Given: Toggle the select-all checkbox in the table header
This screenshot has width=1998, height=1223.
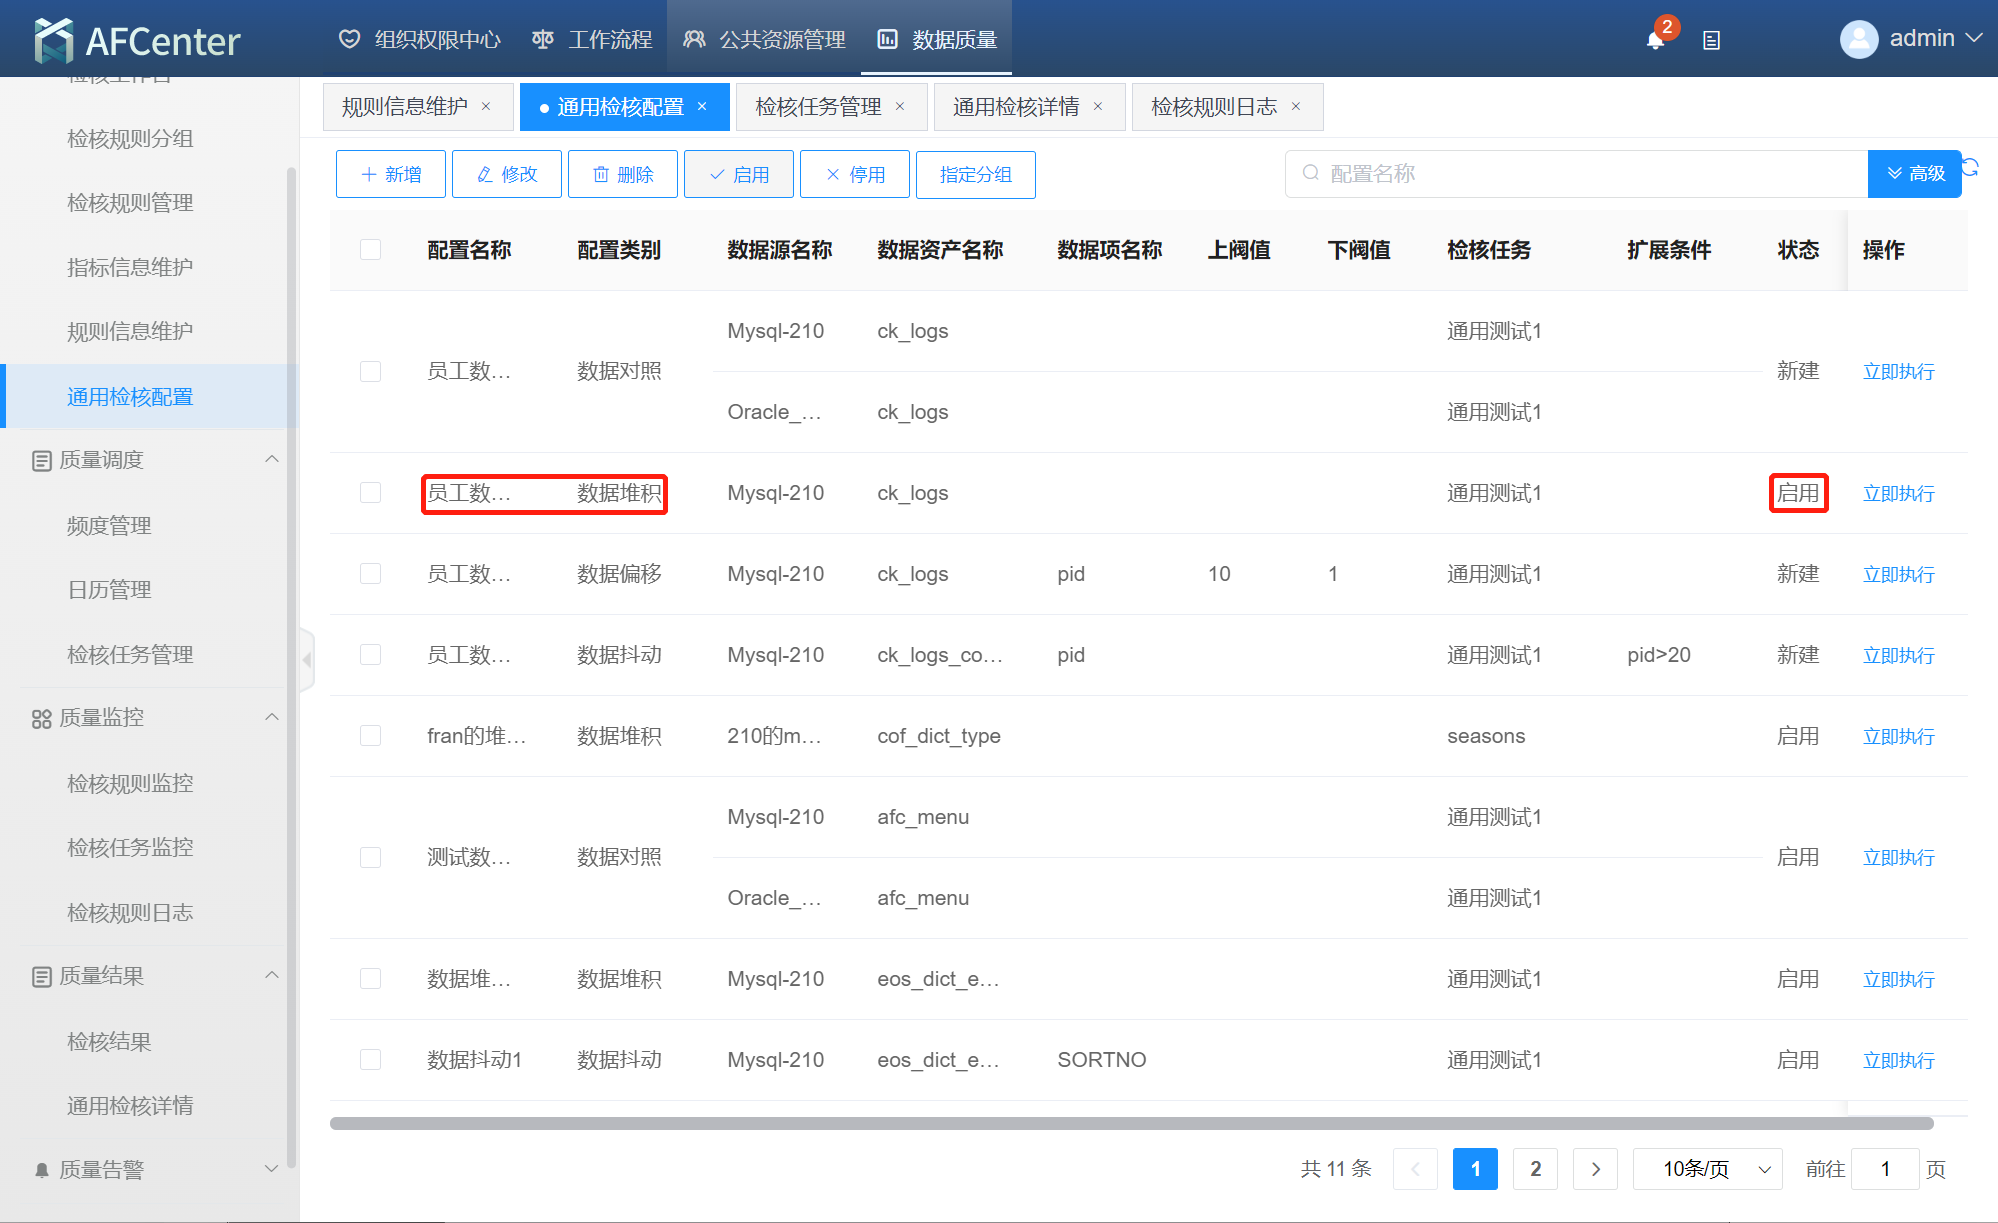Looking at the screenshot, I should pyautogui.click(x=370, y=250).
